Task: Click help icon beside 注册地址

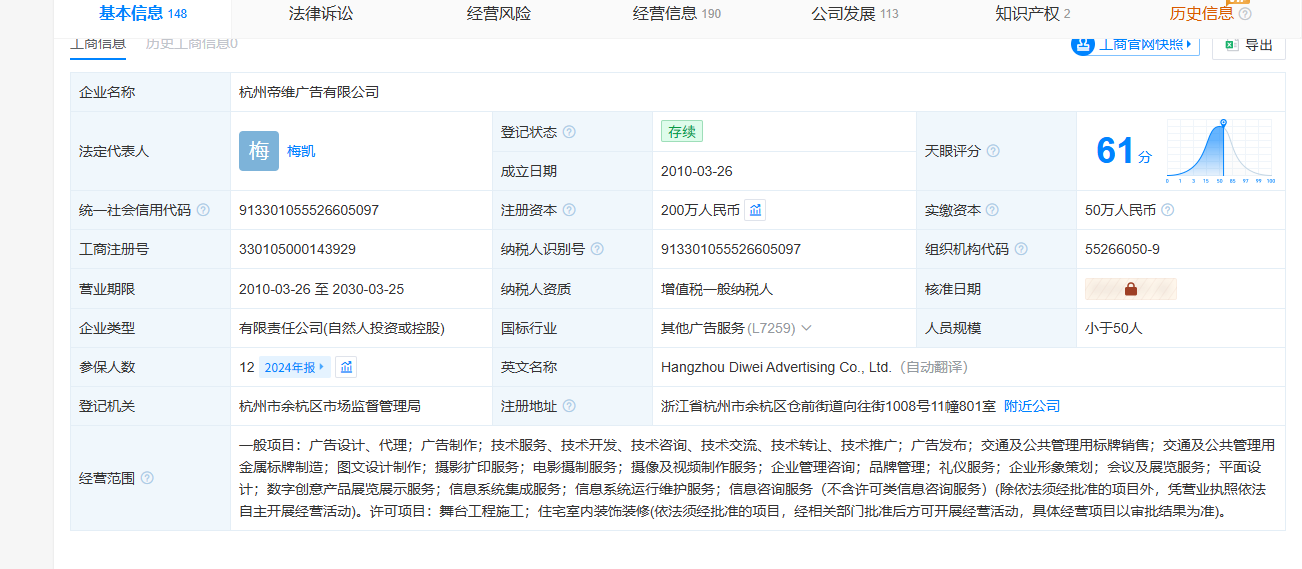Action: pyautogui.click(x=569, y=406)
